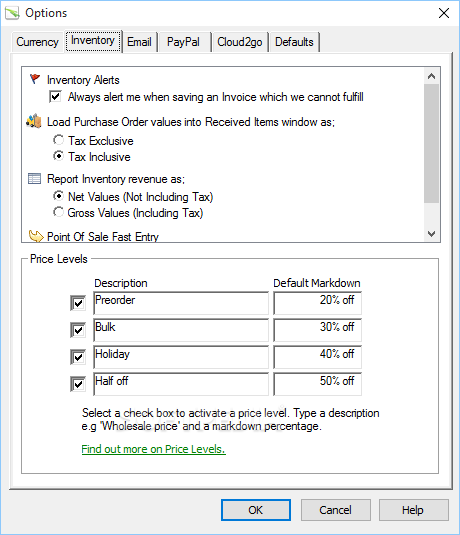The width and height of the screenshot is (460, 535).
Task: Open the Email tab
Action: [x=140, y=42]
